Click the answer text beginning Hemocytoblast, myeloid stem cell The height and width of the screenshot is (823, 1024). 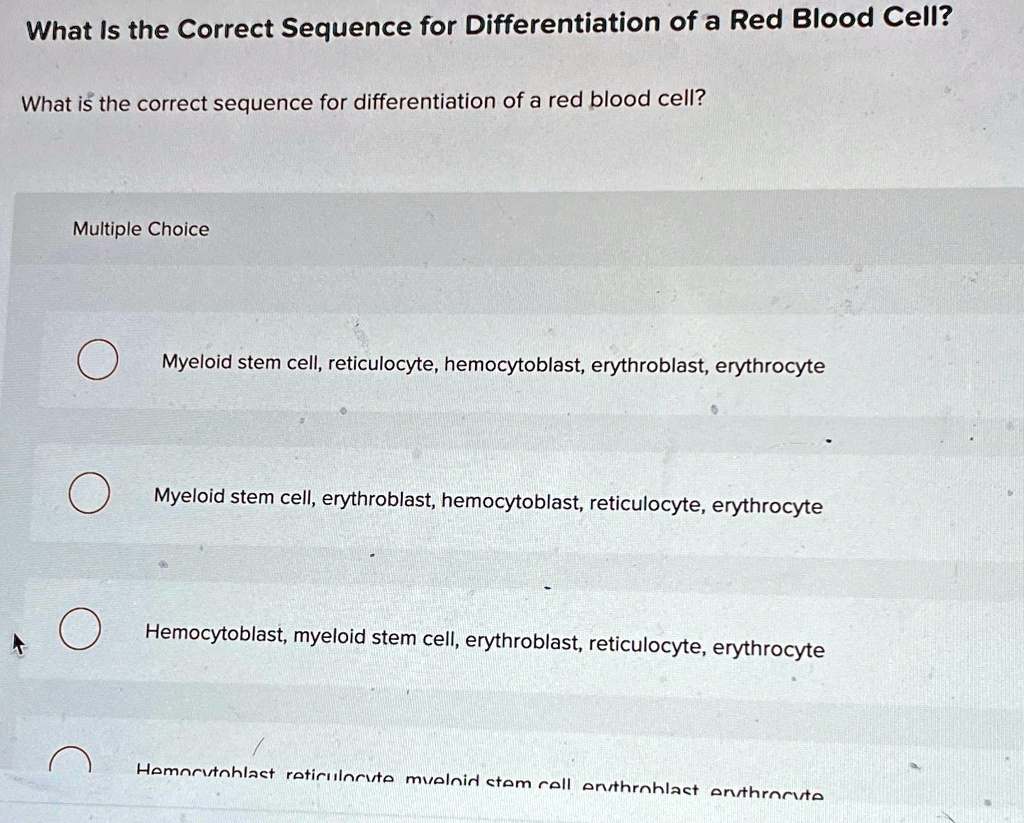(x=485, y=649)
